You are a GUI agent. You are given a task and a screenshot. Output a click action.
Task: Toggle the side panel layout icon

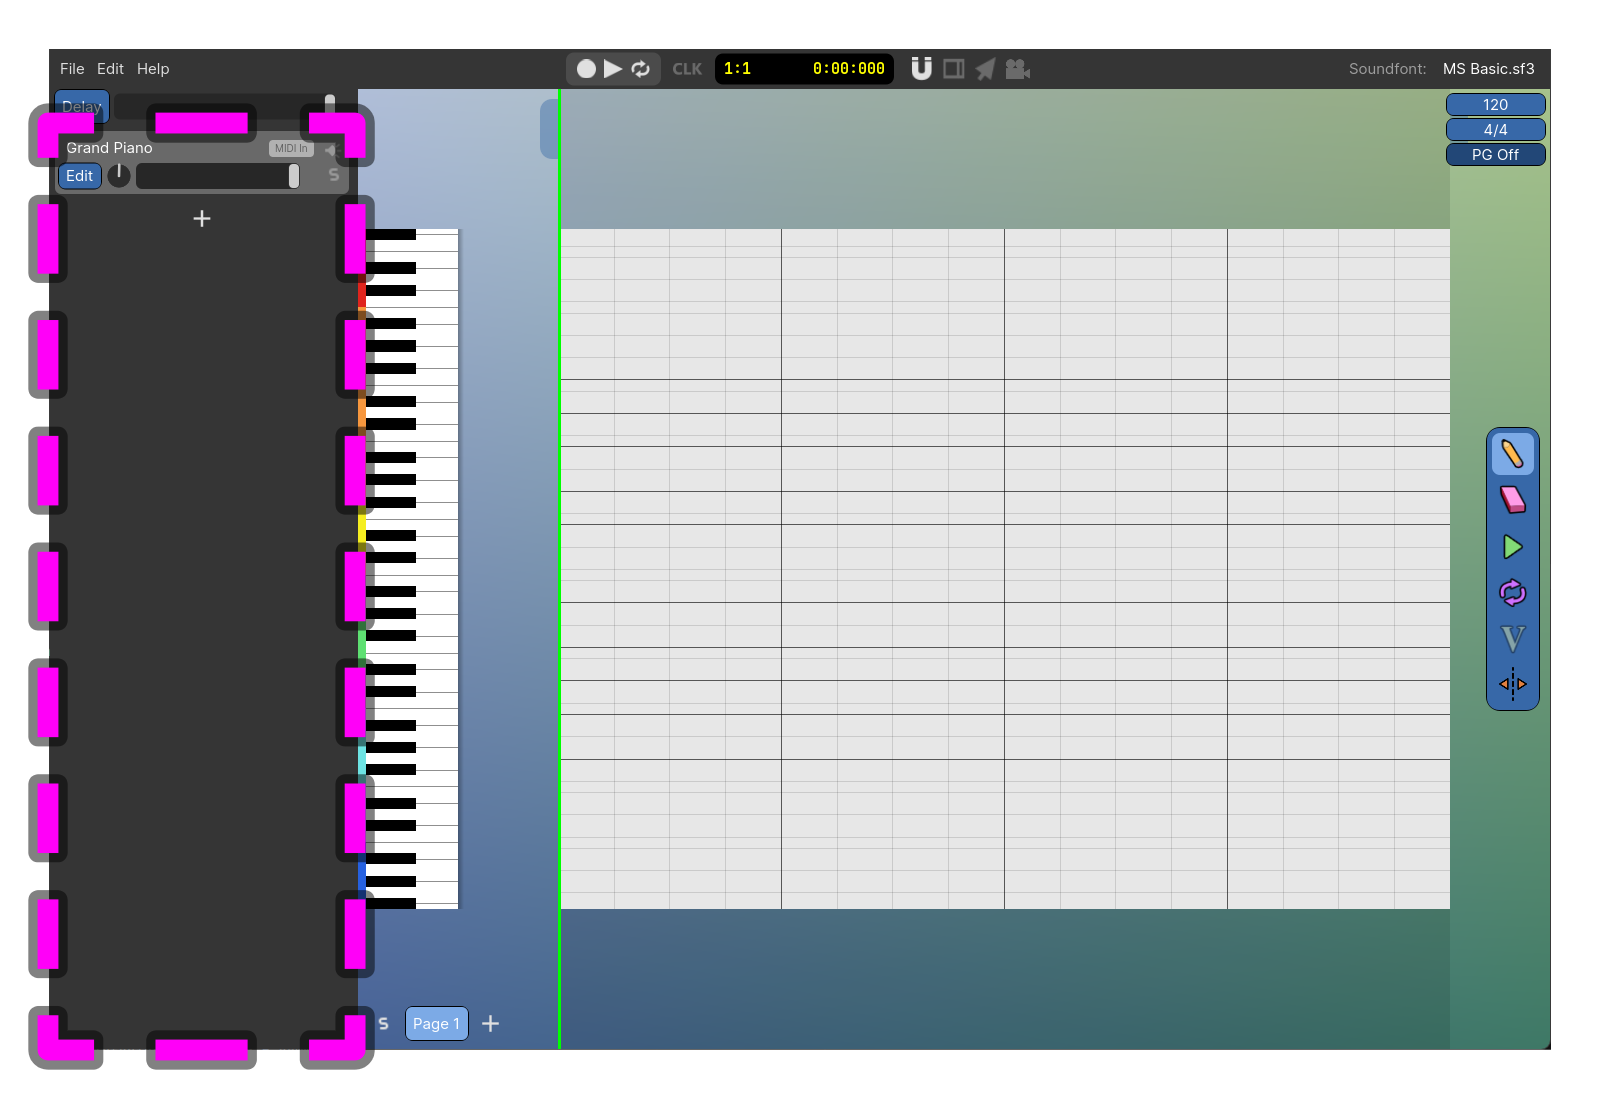pyautogui.click(x=954, y=69)
